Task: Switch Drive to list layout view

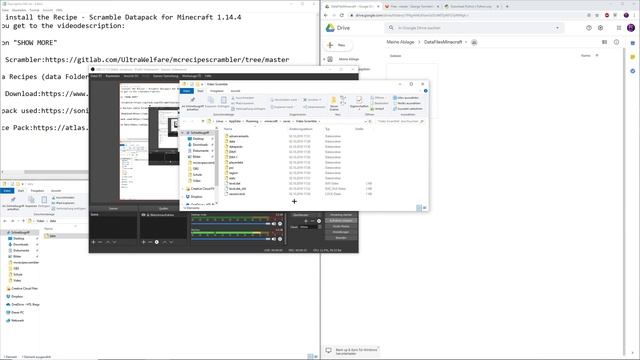Action: (x=604, y=42)
